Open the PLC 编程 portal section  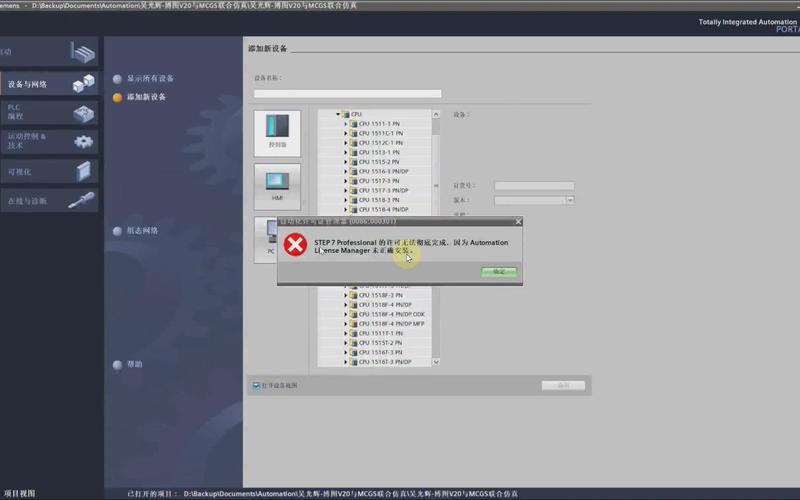[x=48, y=112]
